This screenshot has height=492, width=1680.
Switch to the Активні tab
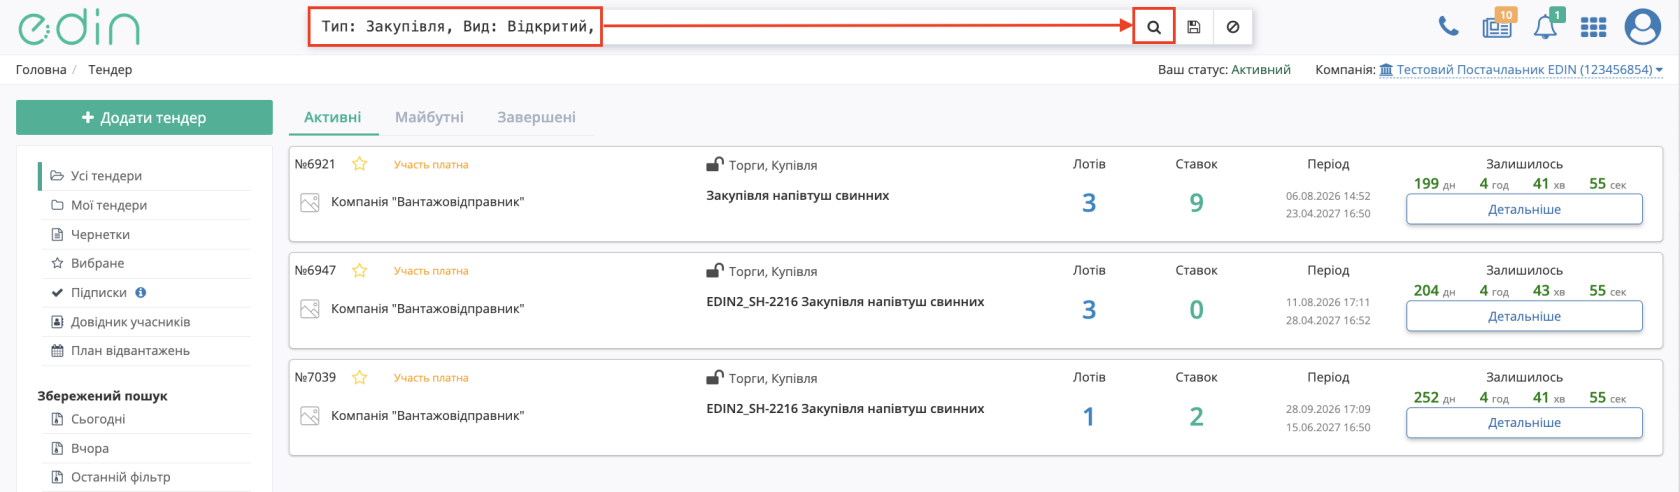(x=333, y=117)
